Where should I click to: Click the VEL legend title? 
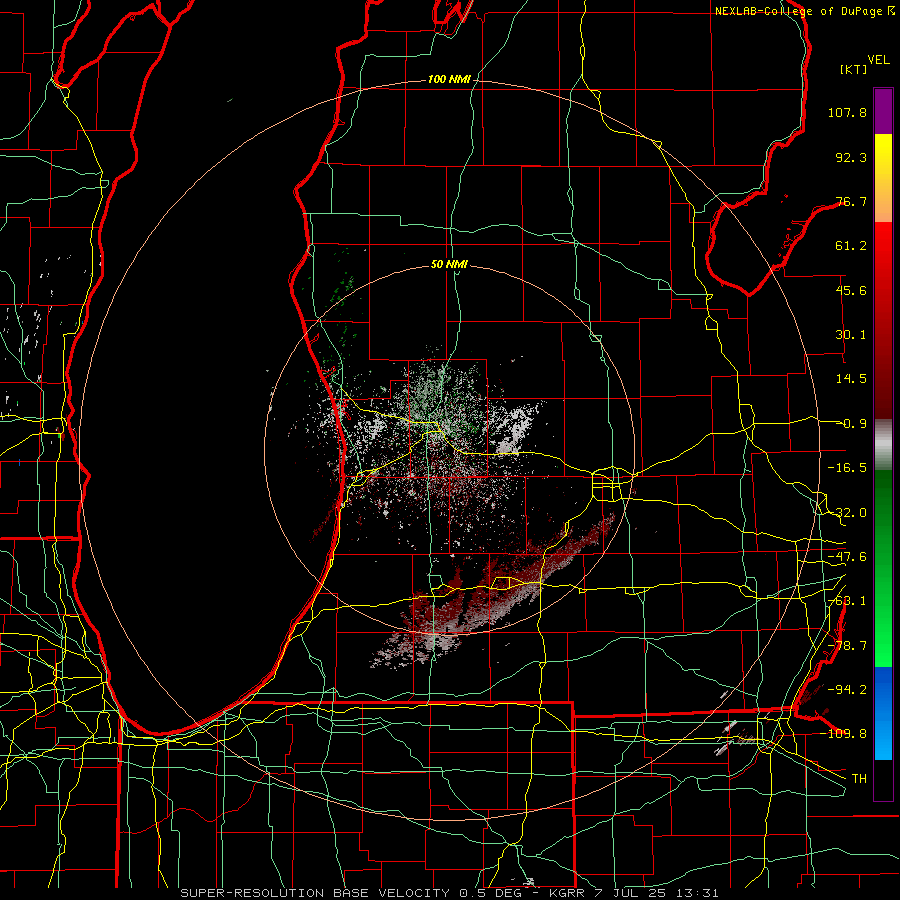(878, 60)
